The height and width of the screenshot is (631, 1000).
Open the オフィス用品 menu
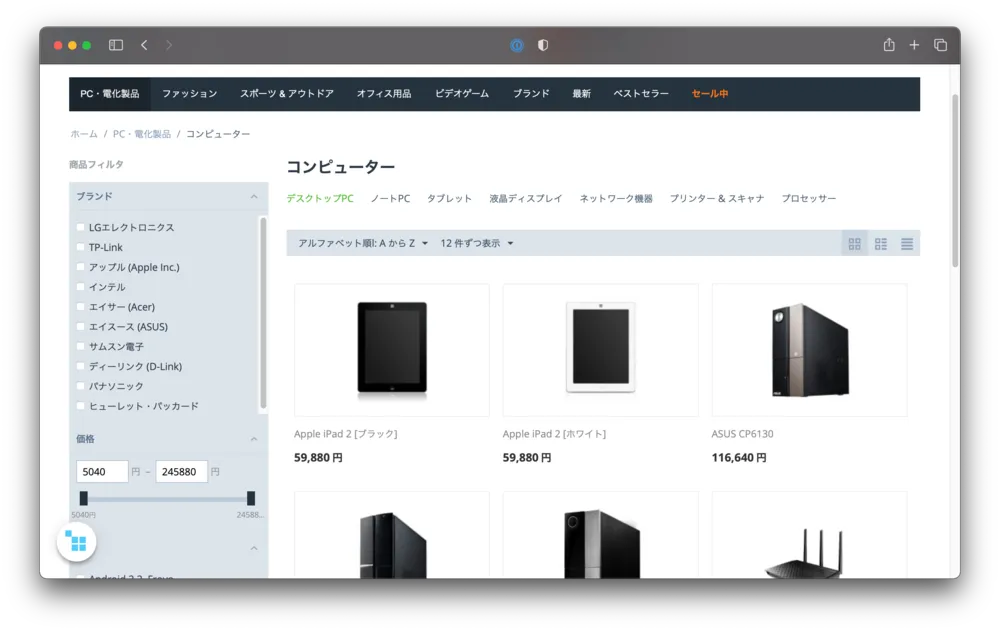(x=384, y=94)
